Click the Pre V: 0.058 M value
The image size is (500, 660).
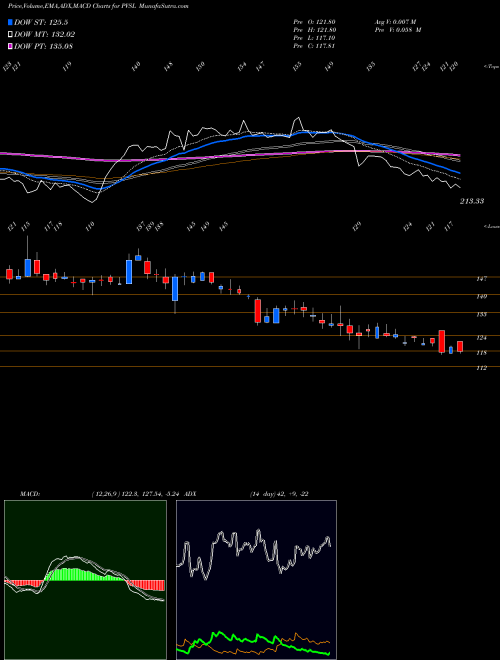pyautogui.click(x=398, y=30)
